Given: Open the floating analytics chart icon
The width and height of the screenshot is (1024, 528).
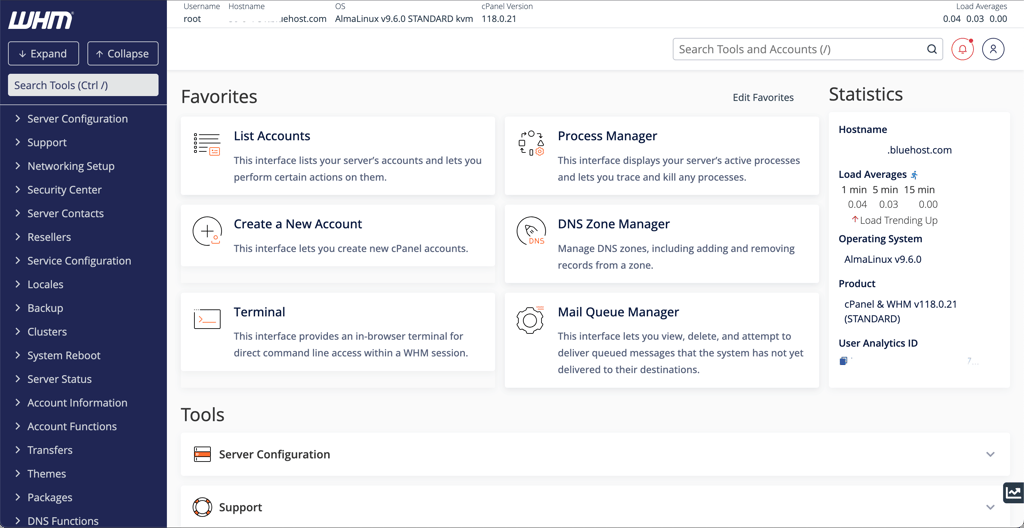Looking at the screenshot, I should [x=1013, y=493].
